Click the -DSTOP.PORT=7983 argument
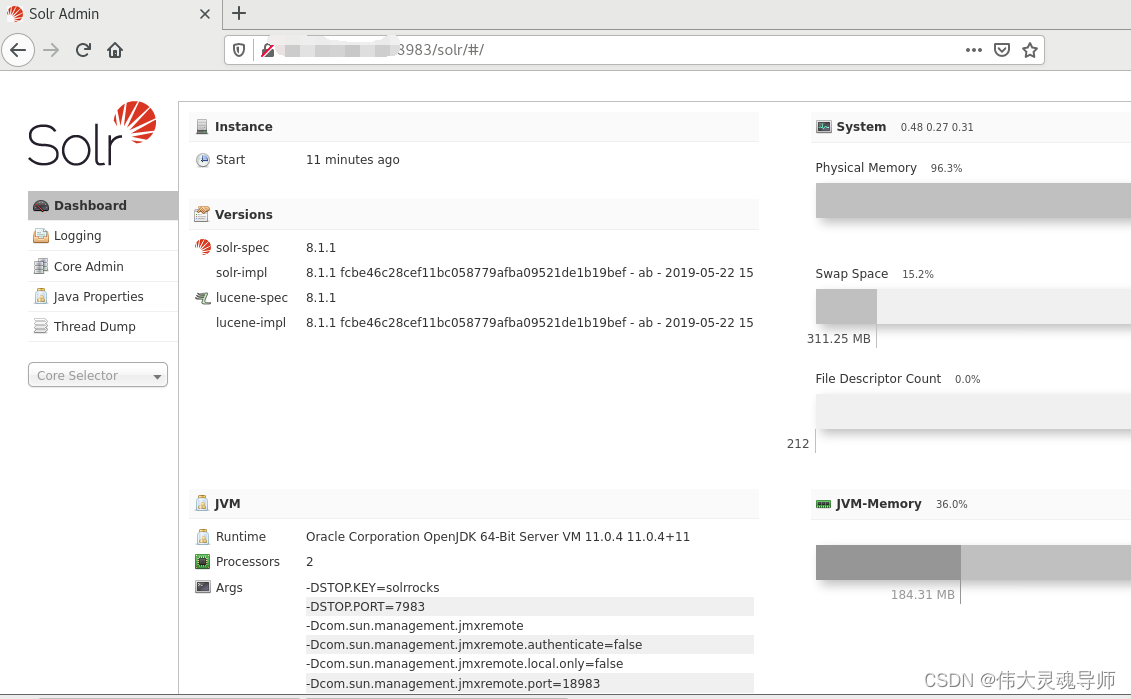 click(529, 607)
